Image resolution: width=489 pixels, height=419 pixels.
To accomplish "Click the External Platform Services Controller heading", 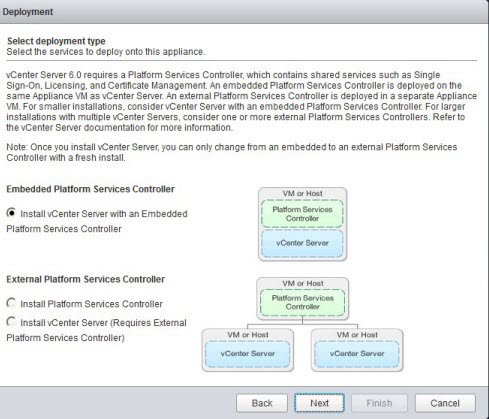I will pos(86,279).
